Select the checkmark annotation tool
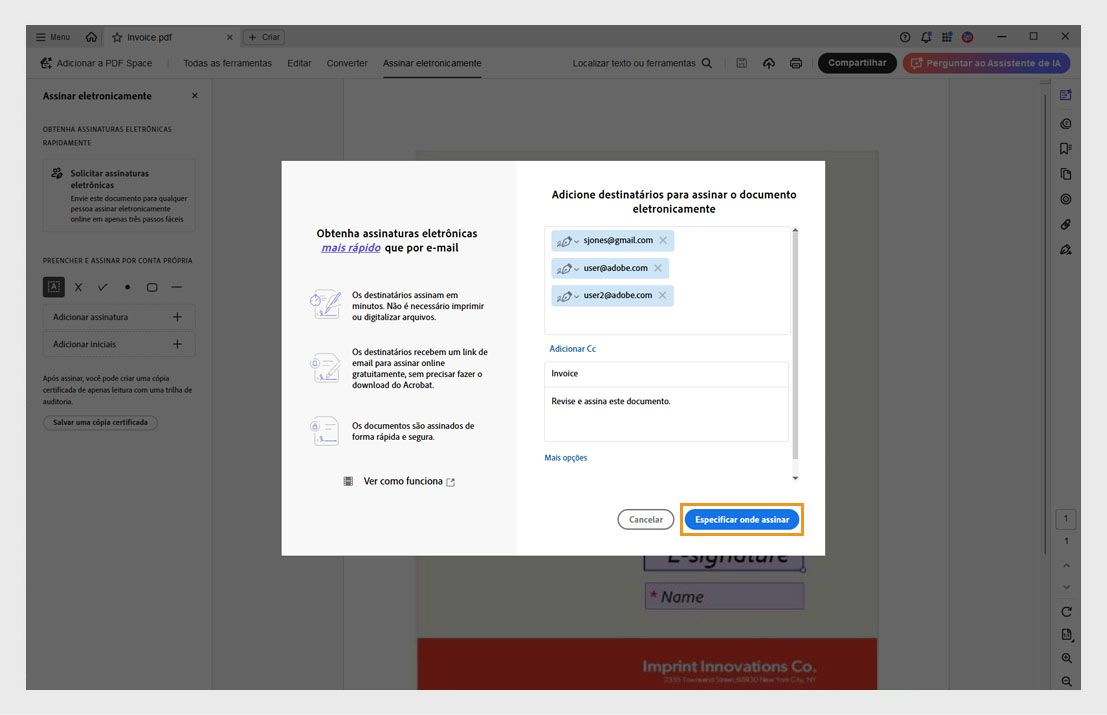This screenshot has height=715, width=1107. coord(102,287)
